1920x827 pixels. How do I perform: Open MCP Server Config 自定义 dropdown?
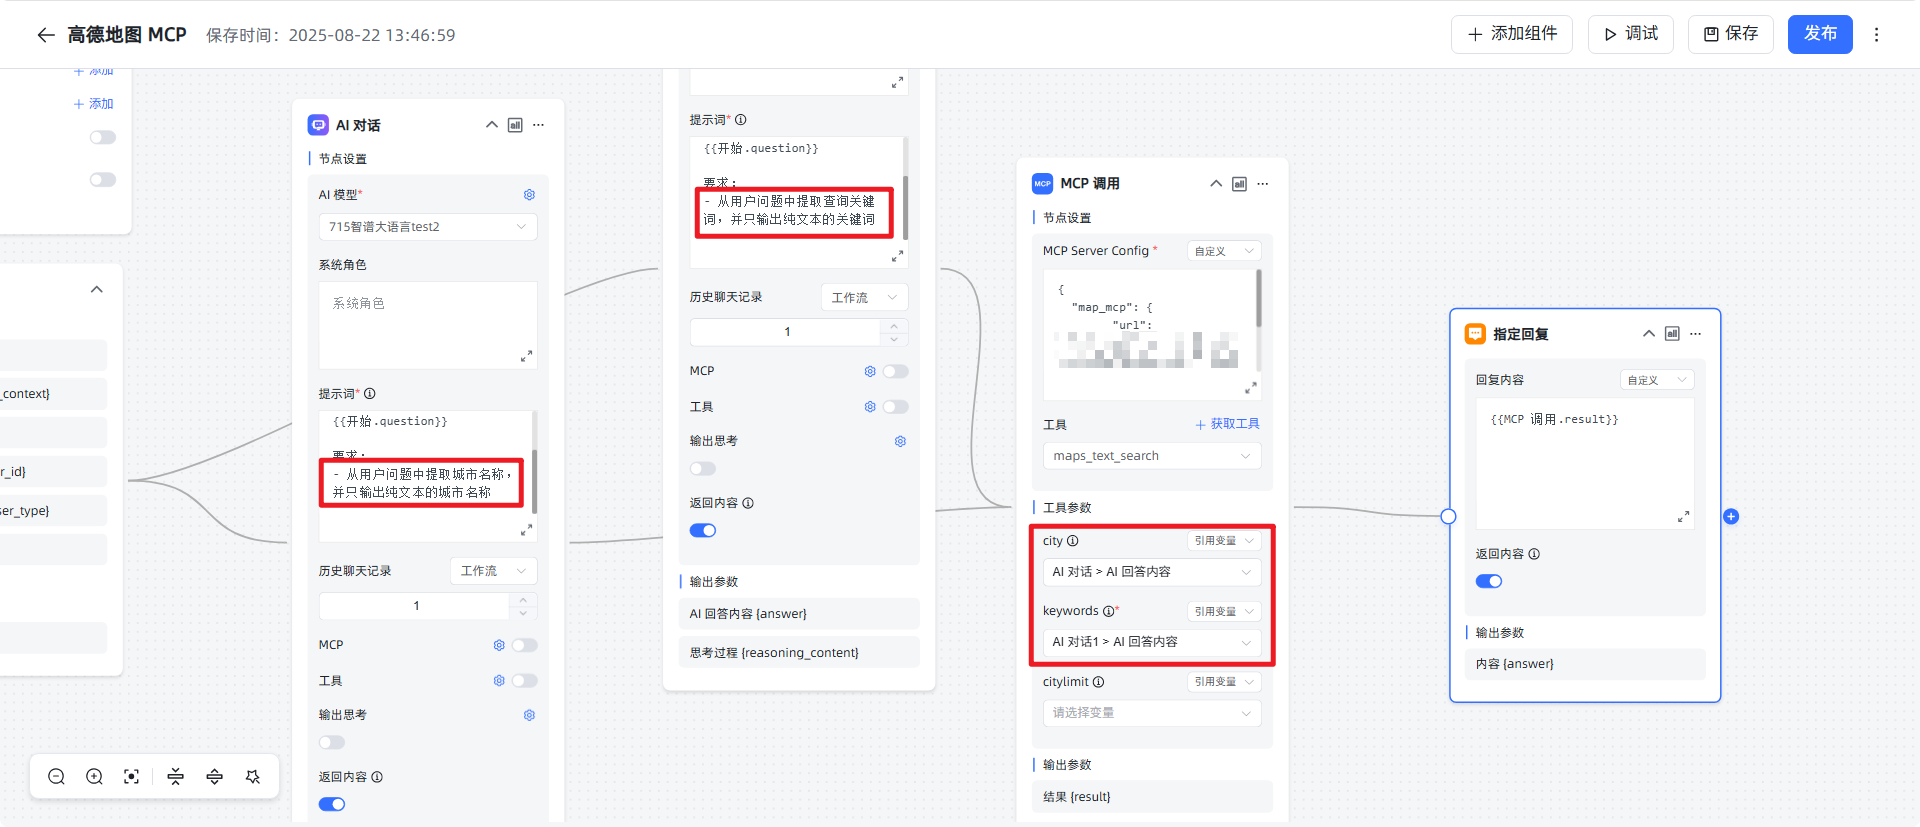[x=1224, y=251]
